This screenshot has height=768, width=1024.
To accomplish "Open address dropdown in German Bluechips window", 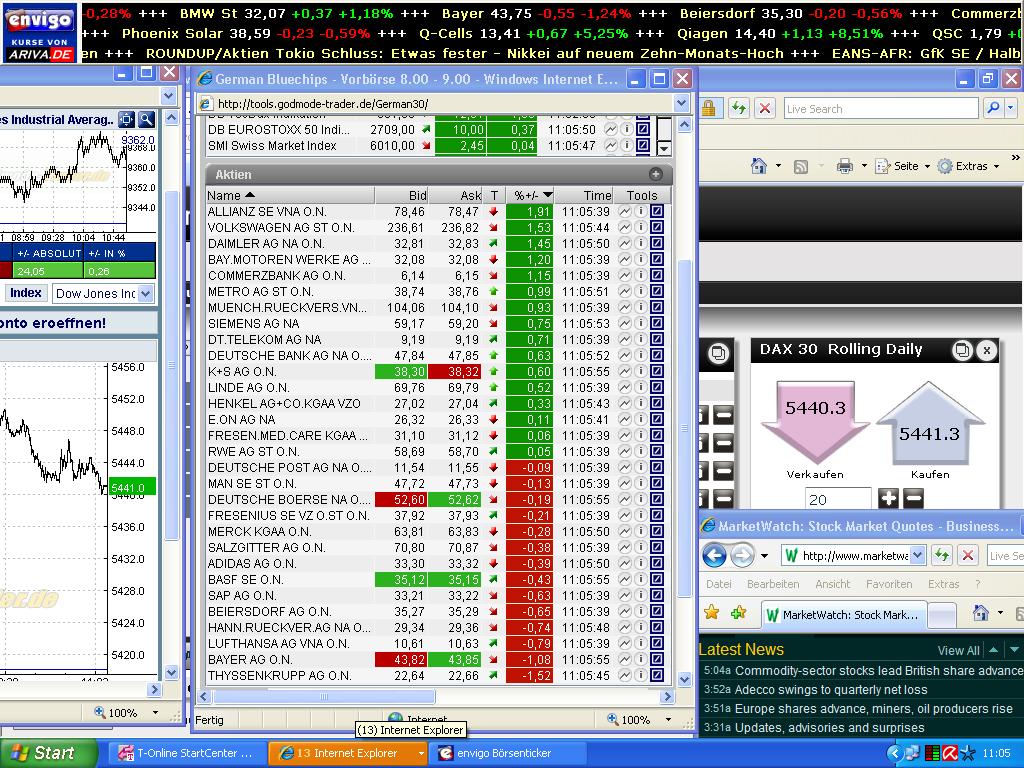I will tap(681, 103).
